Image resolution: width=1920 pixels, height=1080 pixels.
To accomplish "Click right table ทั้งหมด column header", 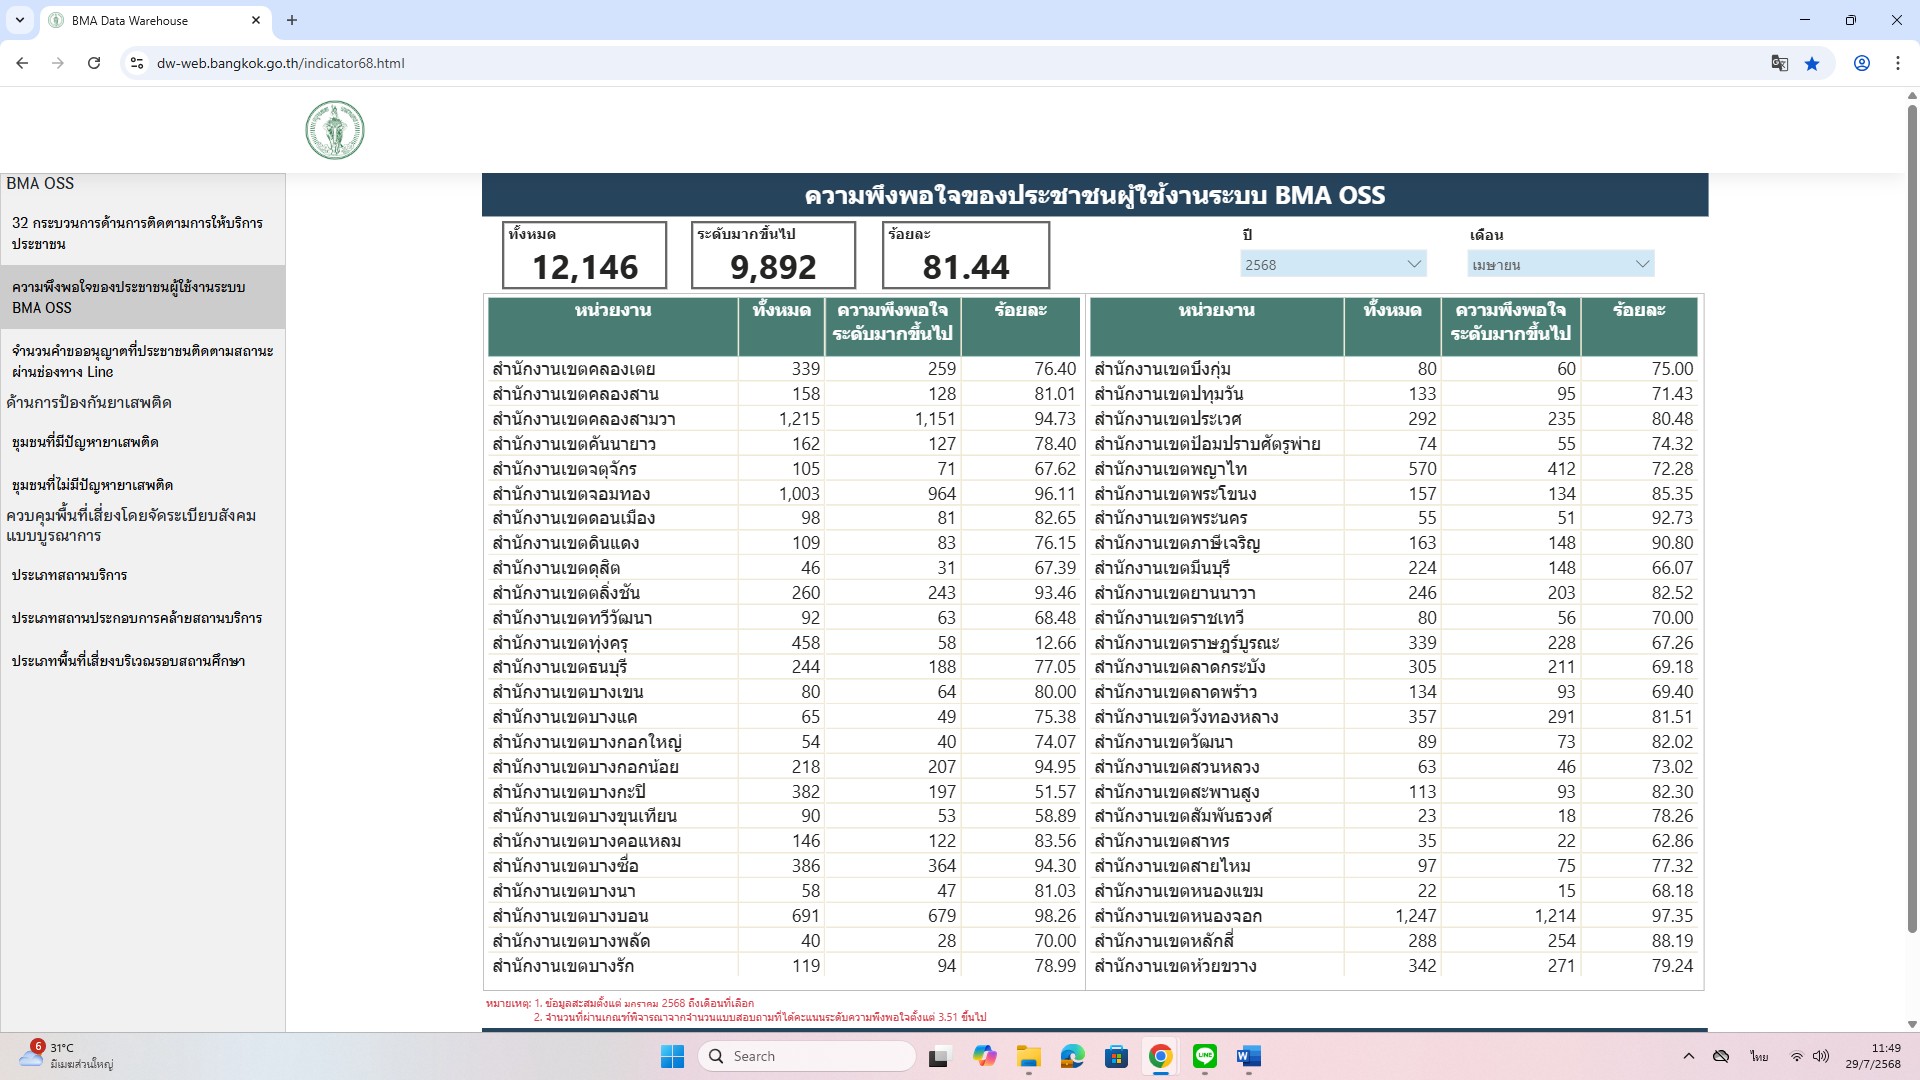I will point(1392,326).
